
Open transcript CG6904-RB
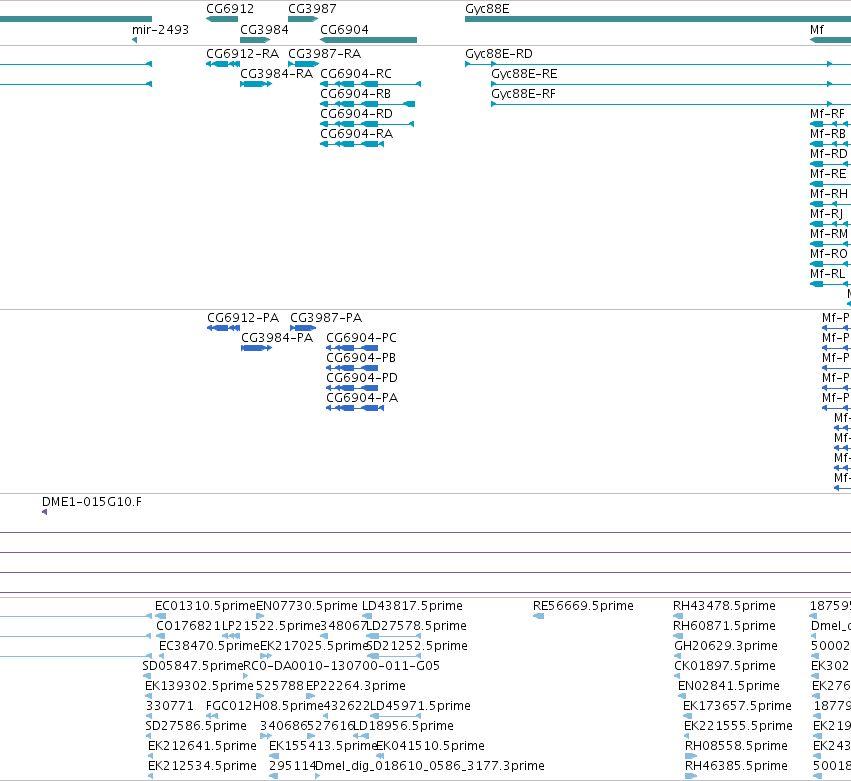click(x=355, y=94)
